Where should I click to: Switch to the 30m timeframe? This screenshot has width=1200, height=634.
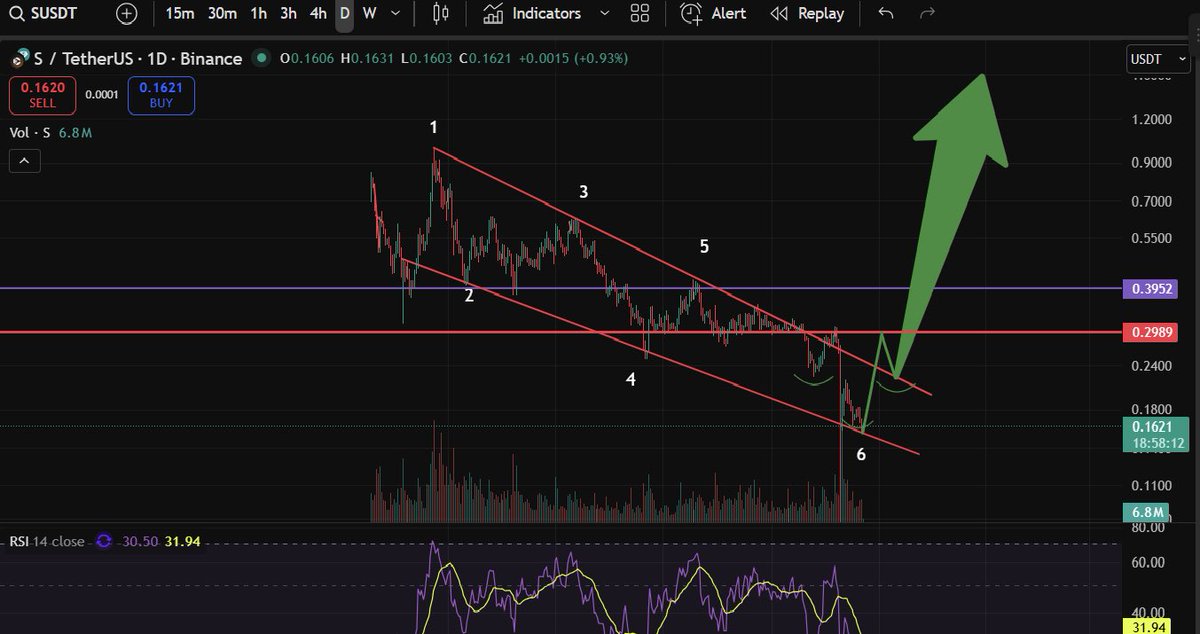222,14
